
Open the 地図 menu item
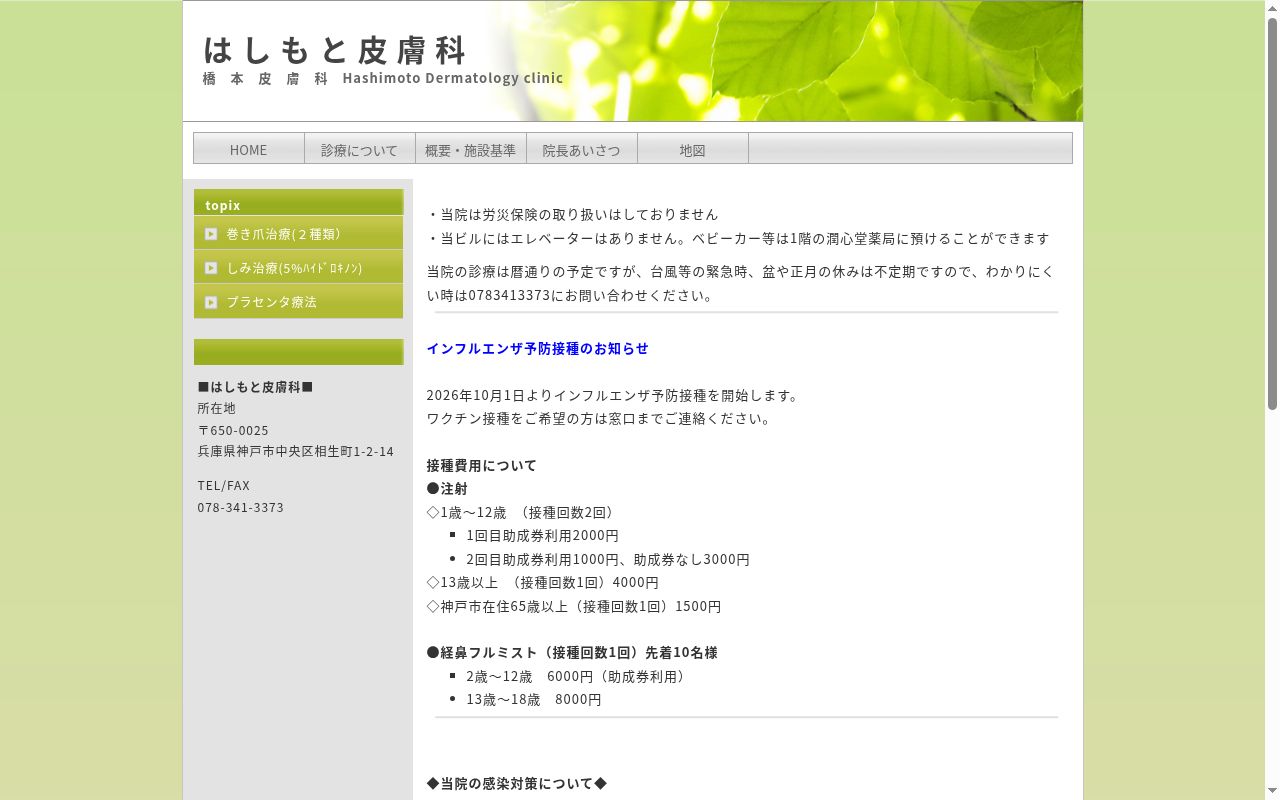(x=693, y=149)
